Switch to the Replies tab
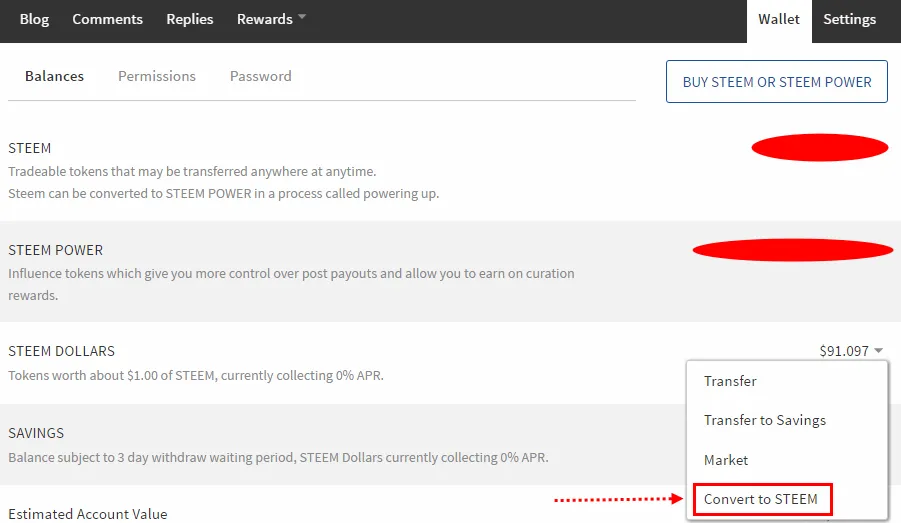Screen dimensions: 901x523 point(189,19)
